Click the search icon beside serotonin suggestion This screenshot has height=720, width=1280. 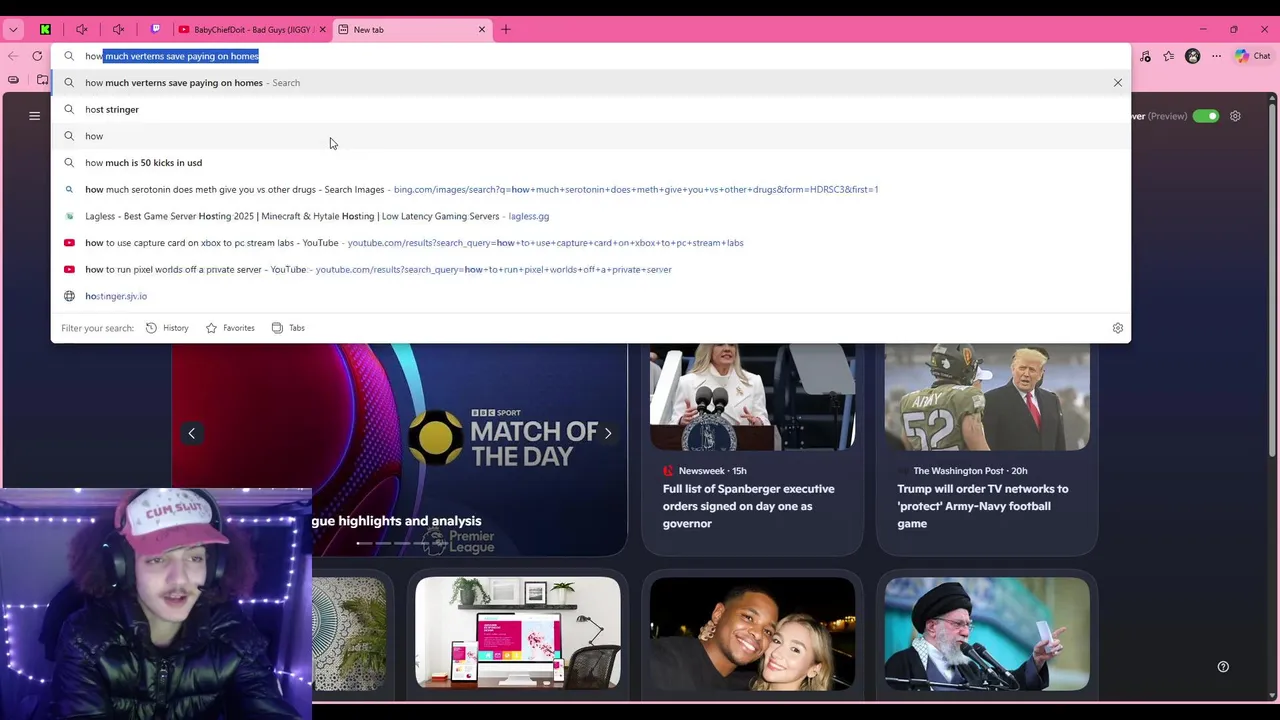click(x=69, y=189)
